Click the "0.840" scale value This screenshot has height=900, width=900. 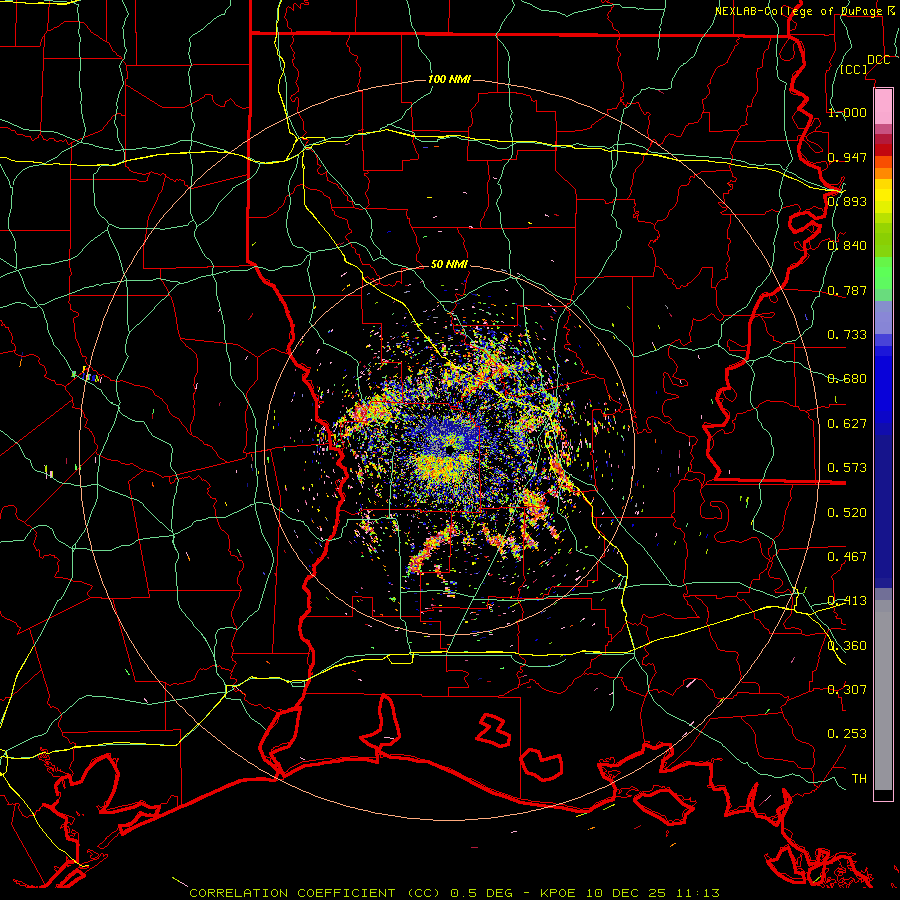click(x=847, y=246)
